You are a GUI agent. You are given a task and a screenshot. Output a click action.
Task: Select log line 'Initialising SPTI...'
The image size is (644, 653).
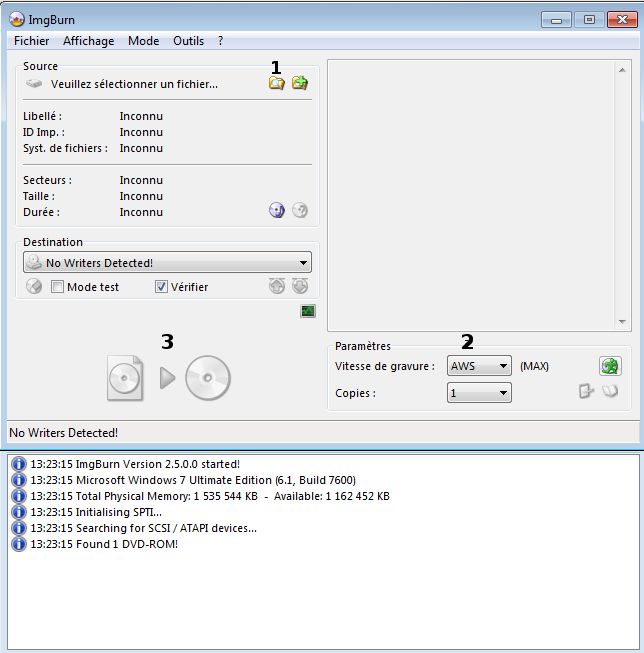click(96, 512)
